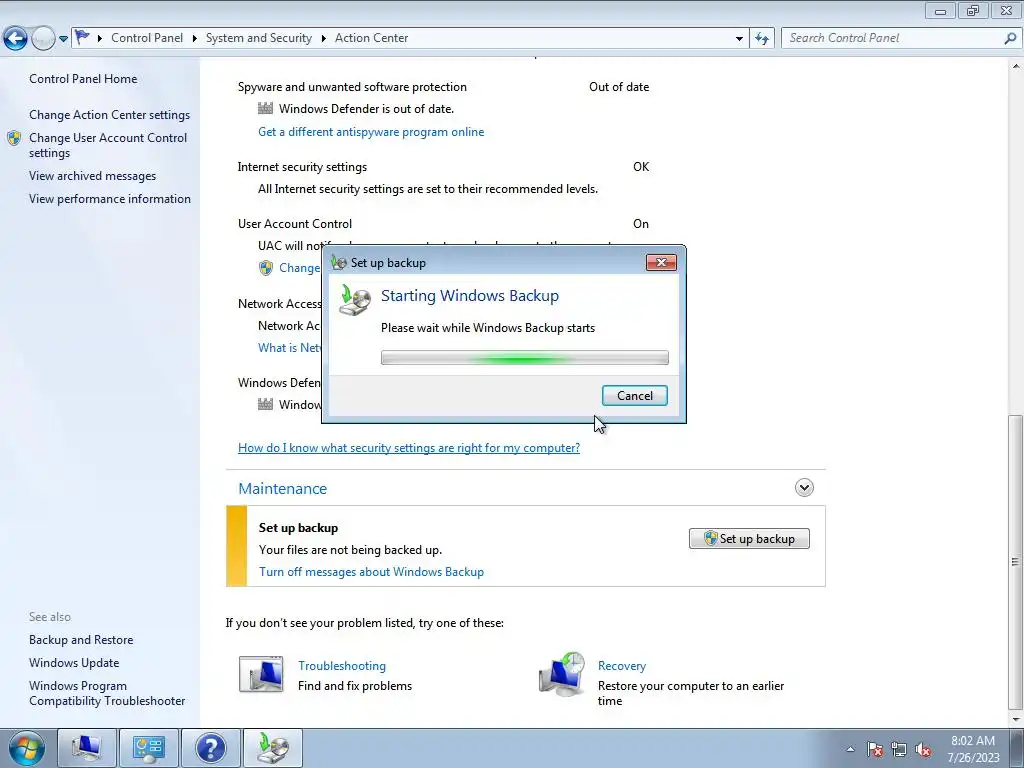The width and height of the screenshot is (1024, 768).
Task: Open the Troubleshooting link
Action: click(342, 665)
